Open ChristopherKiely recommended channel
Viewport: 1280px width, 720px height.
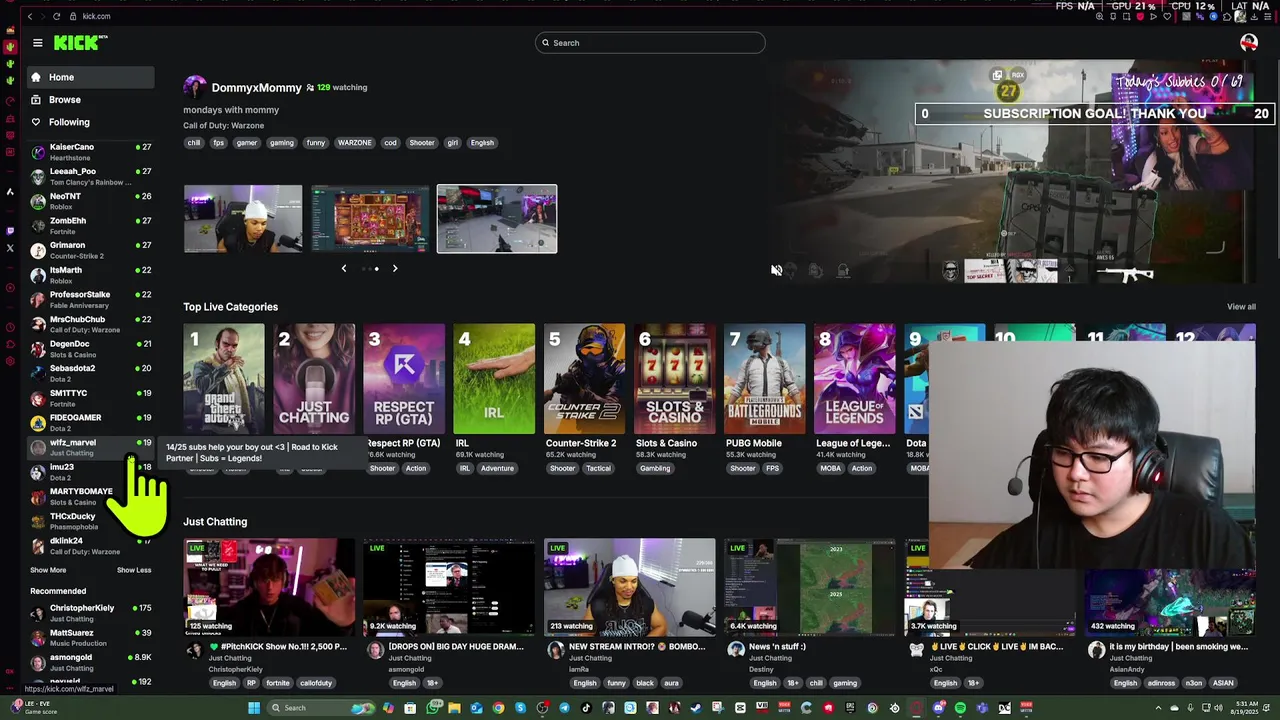click(90, 613)
